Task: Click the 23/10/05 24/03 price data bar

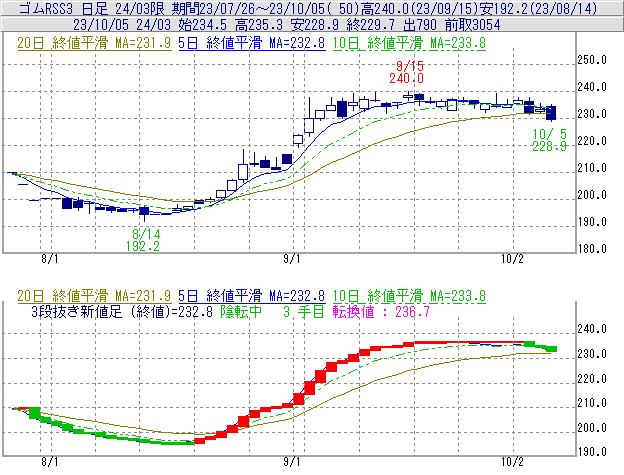Action: 312,25
